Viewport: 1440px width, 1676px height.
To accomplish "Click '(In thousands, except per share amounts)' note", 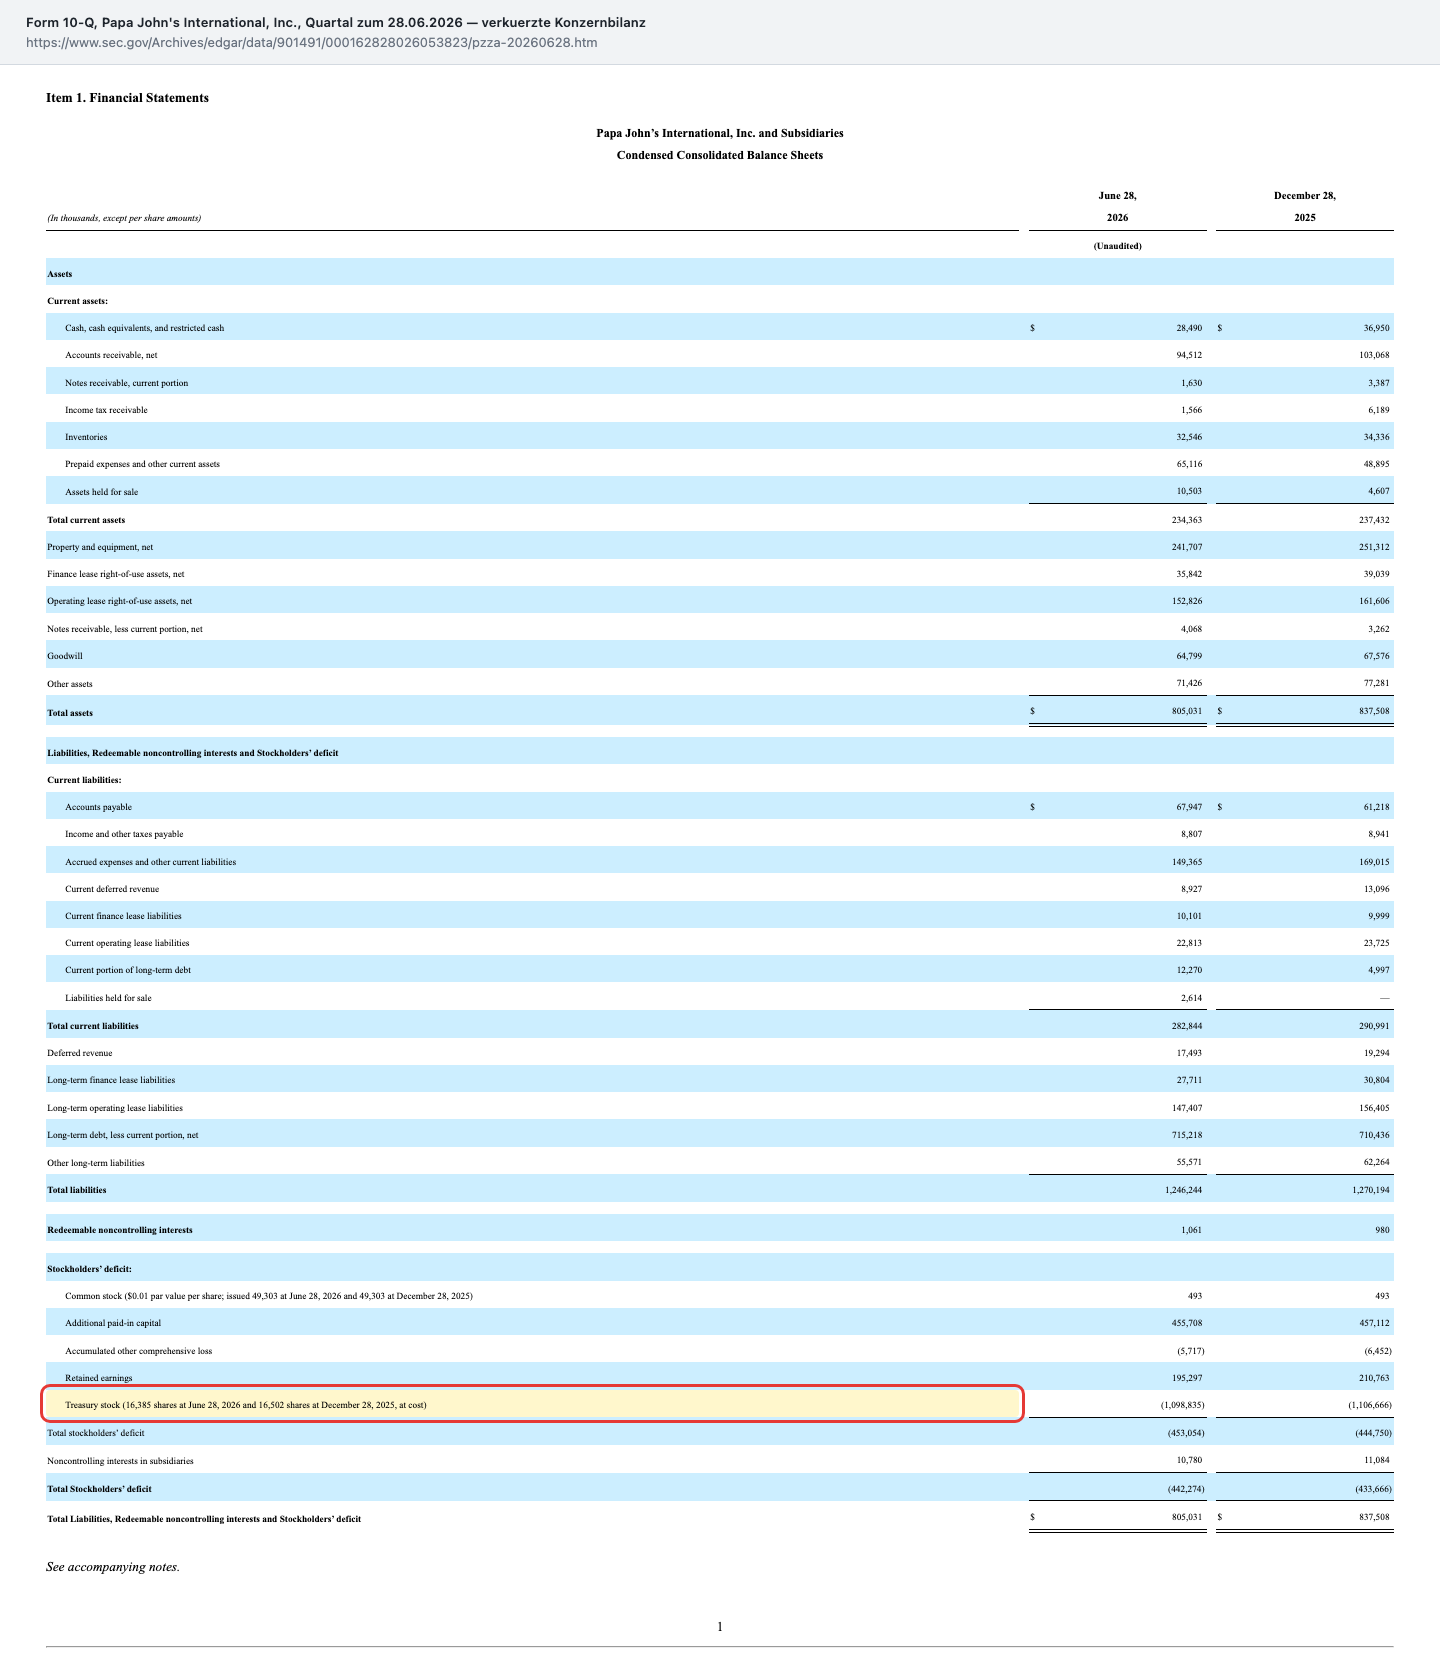I will (x=124, y=218).
